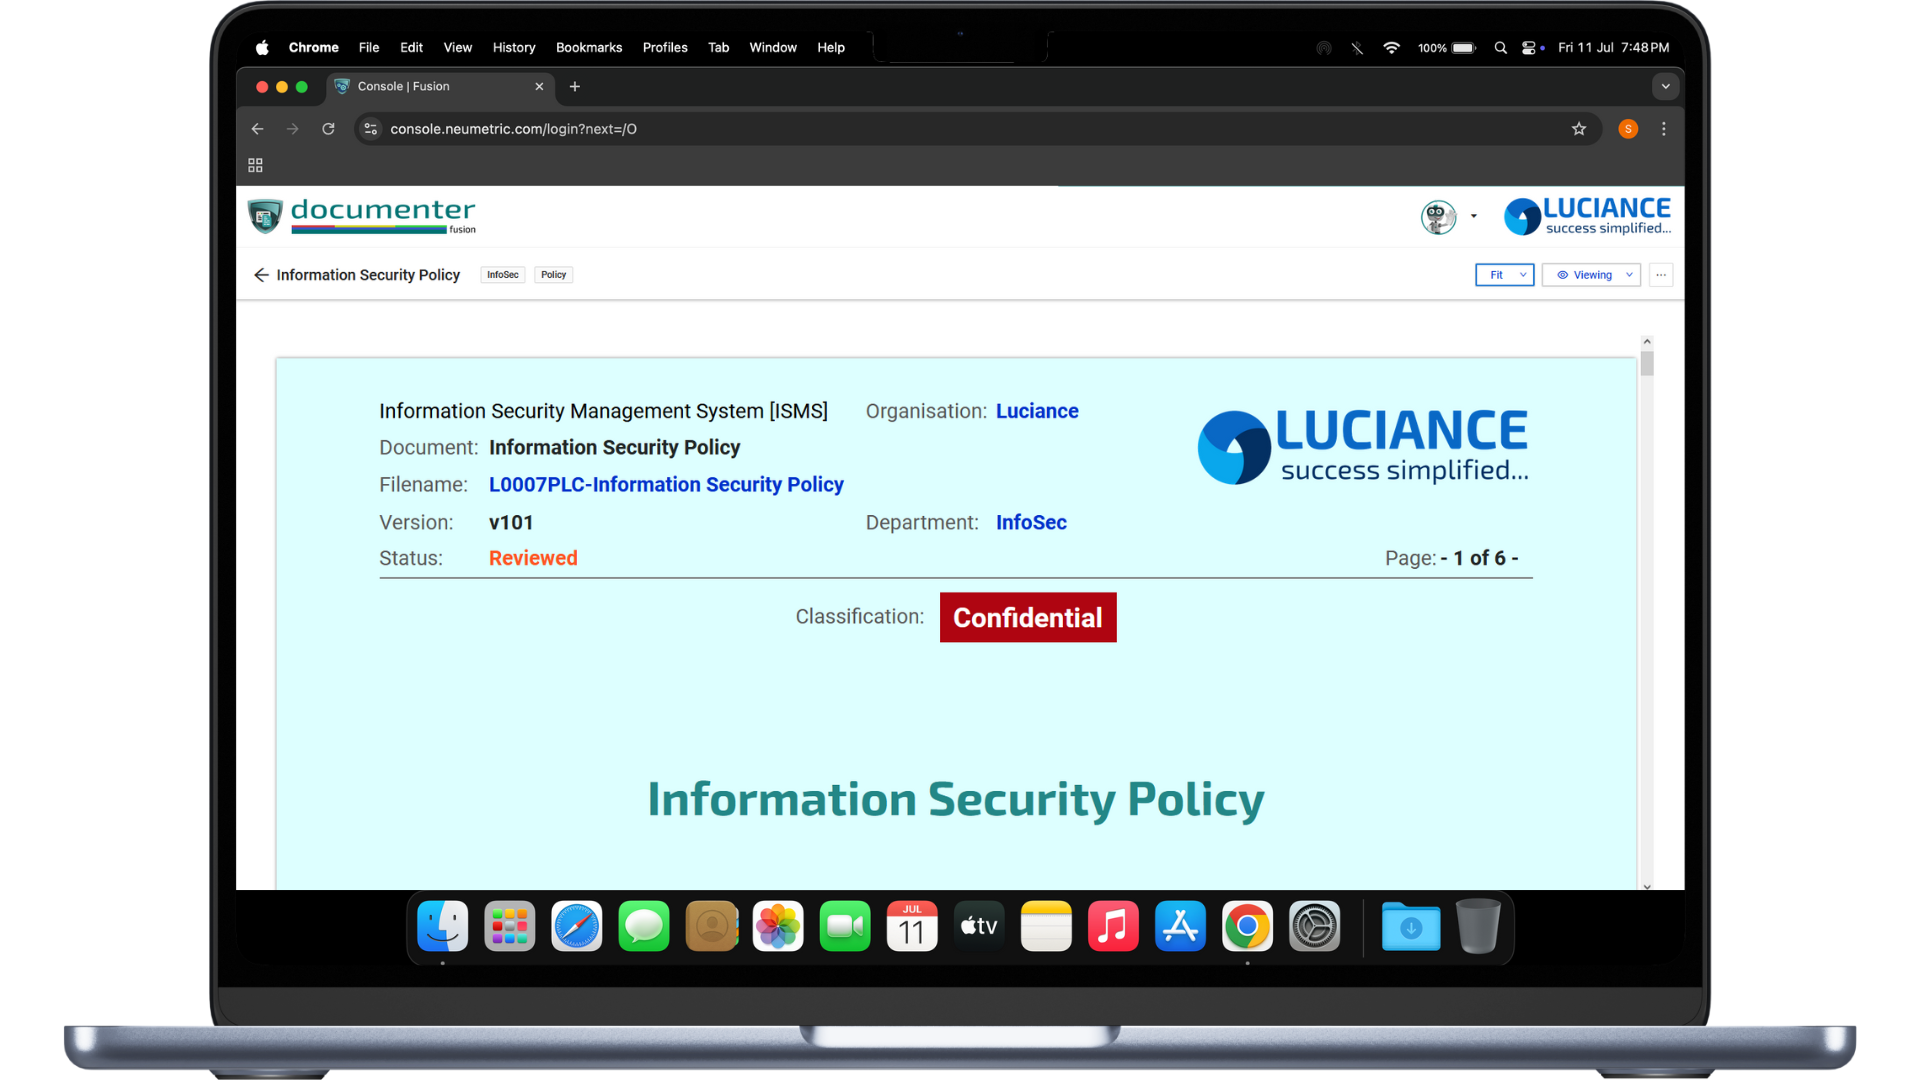Open the robot avatar profile icon
Screen dimensions: 1920x1080
pyautogui.click(x=1438, y=216)
